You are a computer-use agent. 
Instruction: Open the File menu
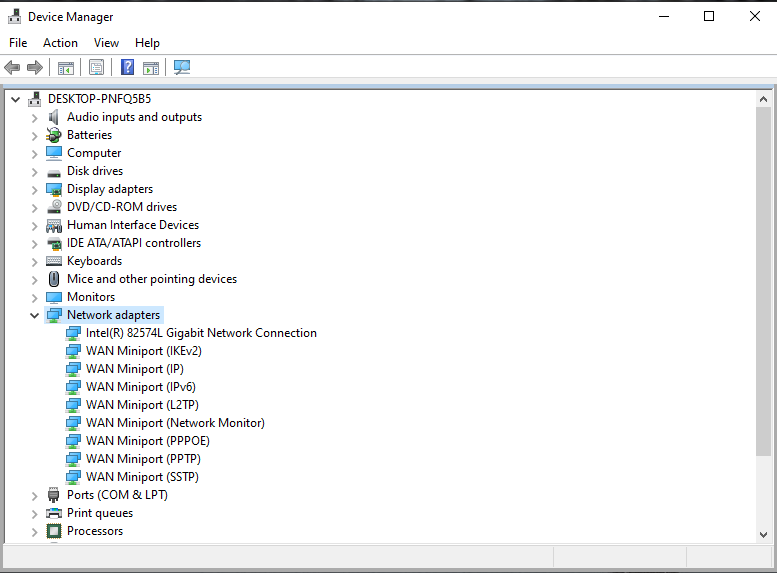point(18,43)
